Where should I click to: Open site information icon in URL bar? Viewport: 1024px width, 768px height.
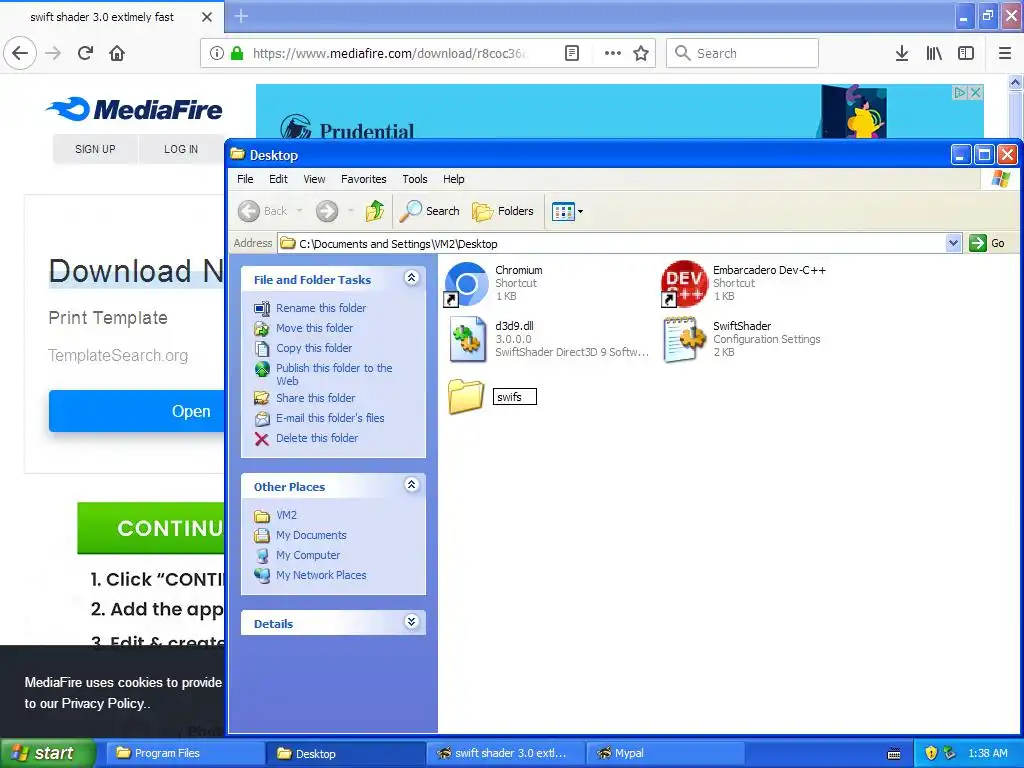pos(216,53)
